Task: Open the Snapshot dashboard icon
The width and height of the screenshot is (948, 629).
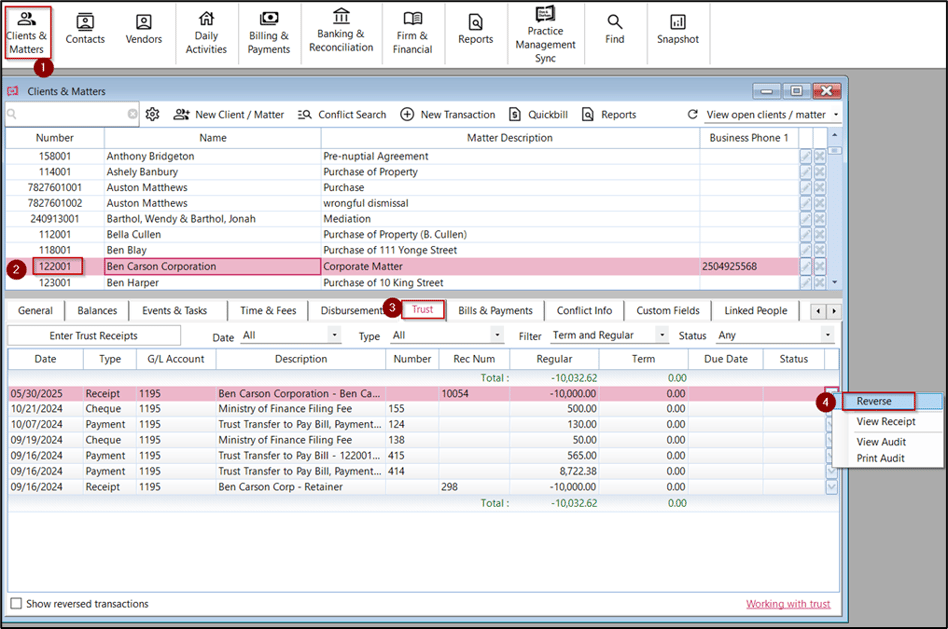Action: click(x=678, y=30)
